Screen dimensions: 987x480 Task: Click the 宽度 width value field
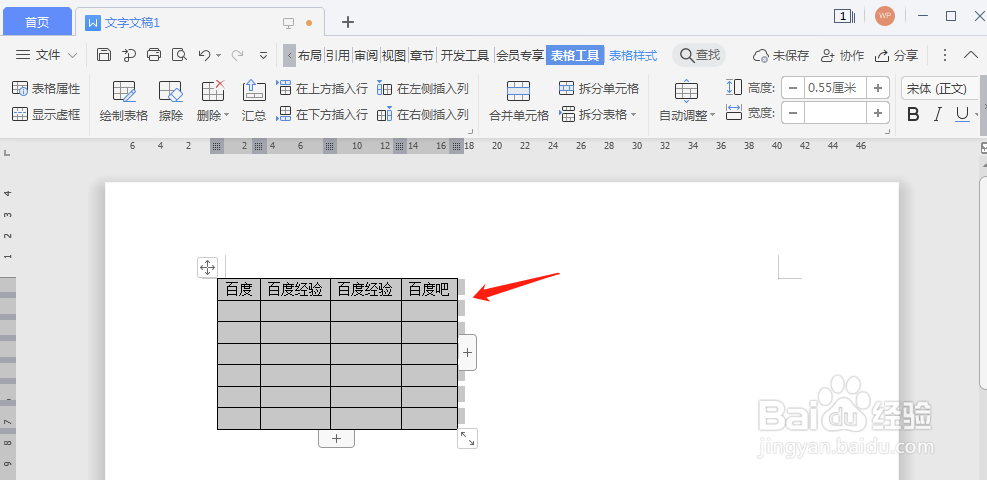(x=835, y=113)
